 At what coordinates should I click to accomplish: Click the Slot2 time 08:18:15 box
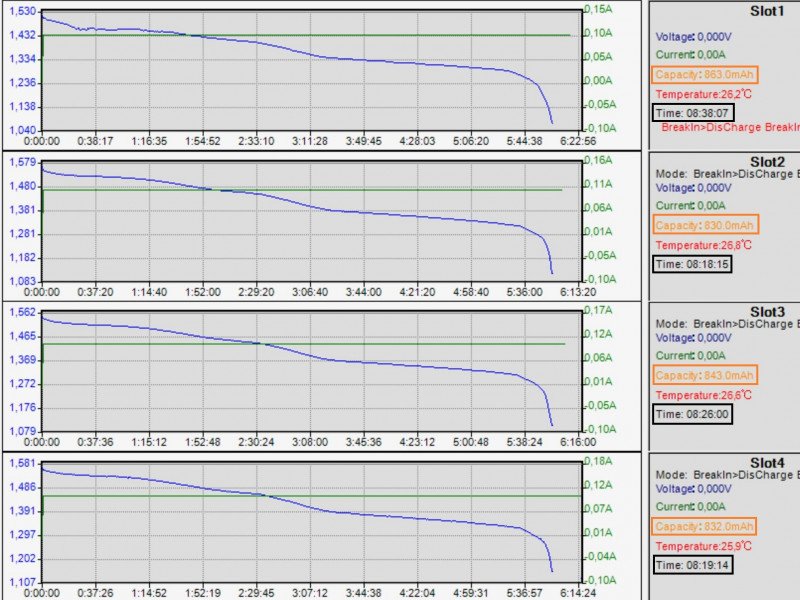692,264
